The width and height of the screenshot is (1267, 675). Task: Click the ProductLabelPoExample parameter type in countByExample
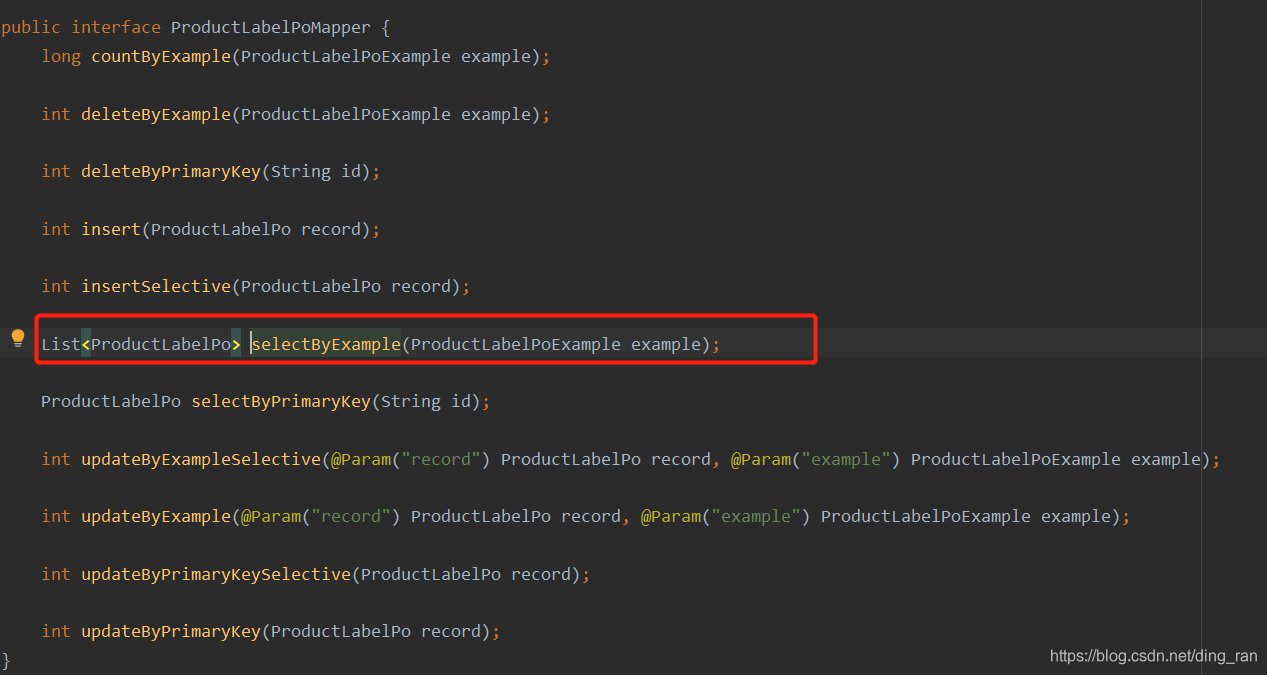coord(346,56)
